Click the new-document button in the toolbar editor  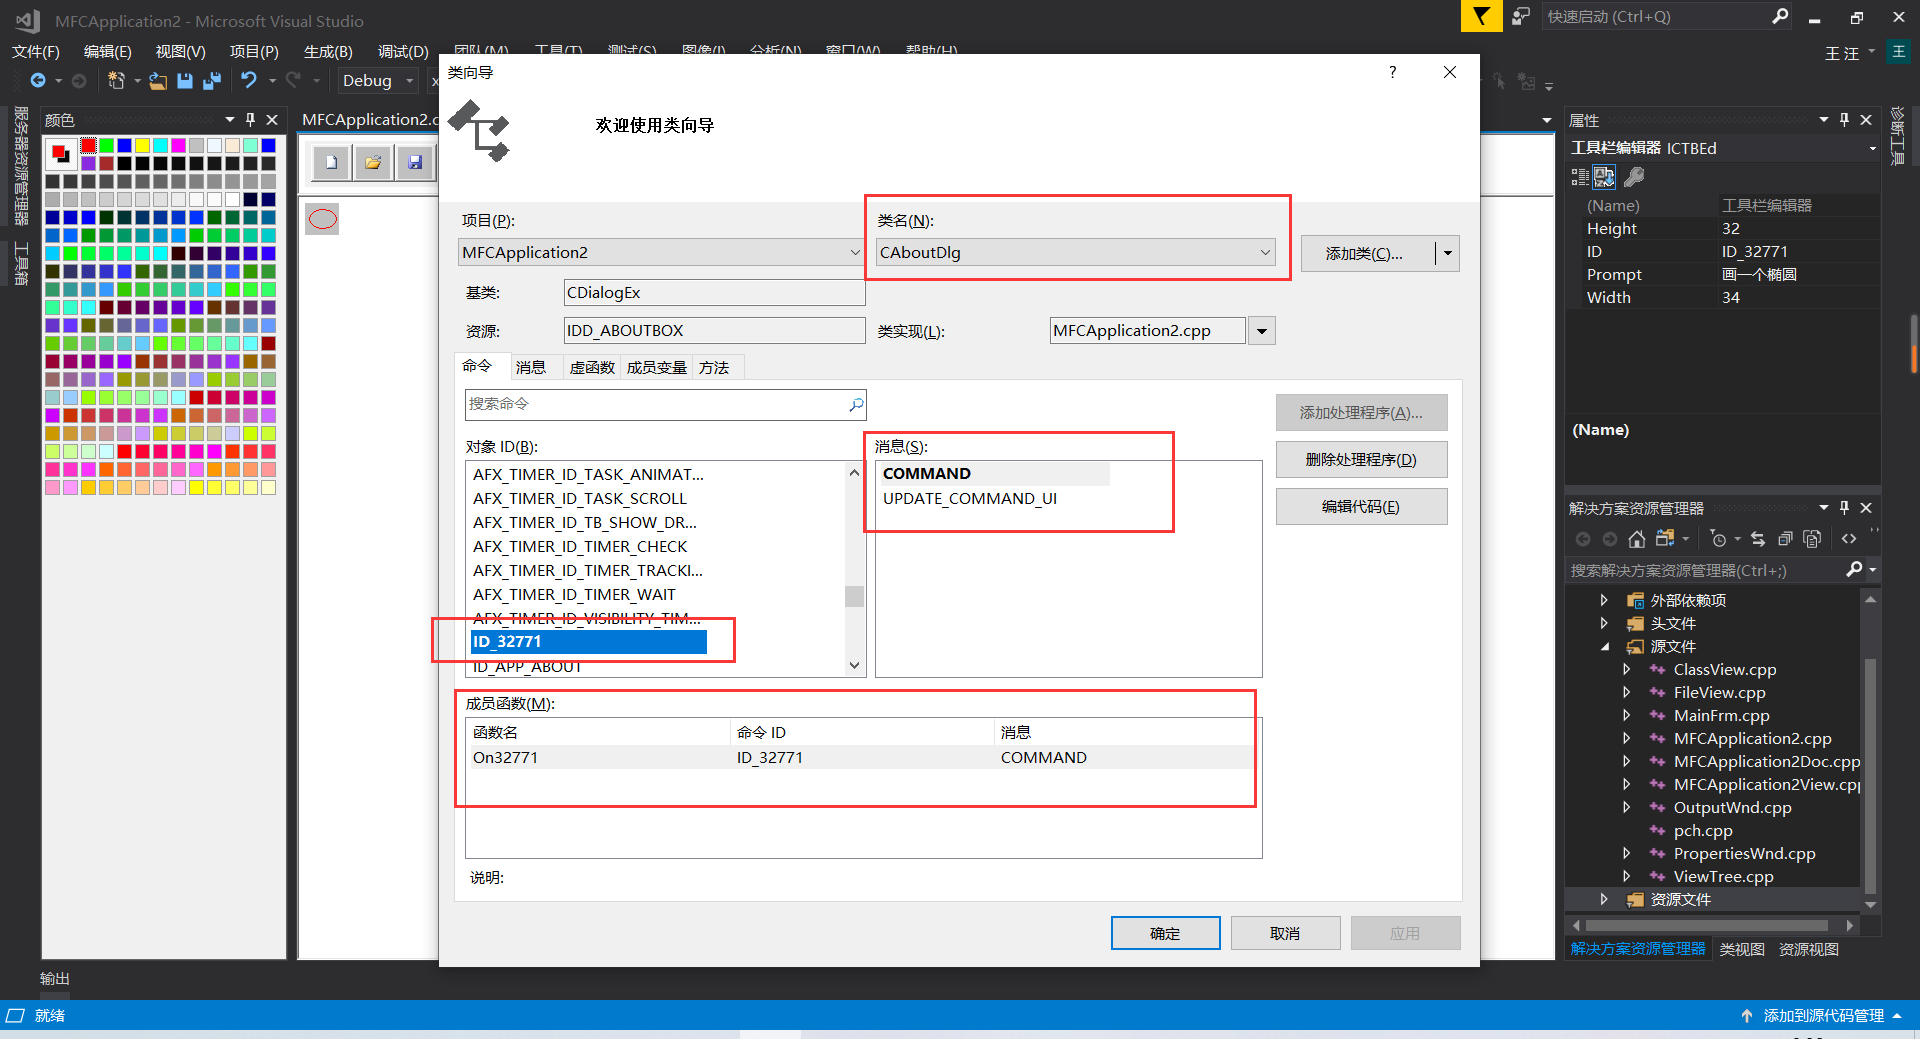(332, 162)
